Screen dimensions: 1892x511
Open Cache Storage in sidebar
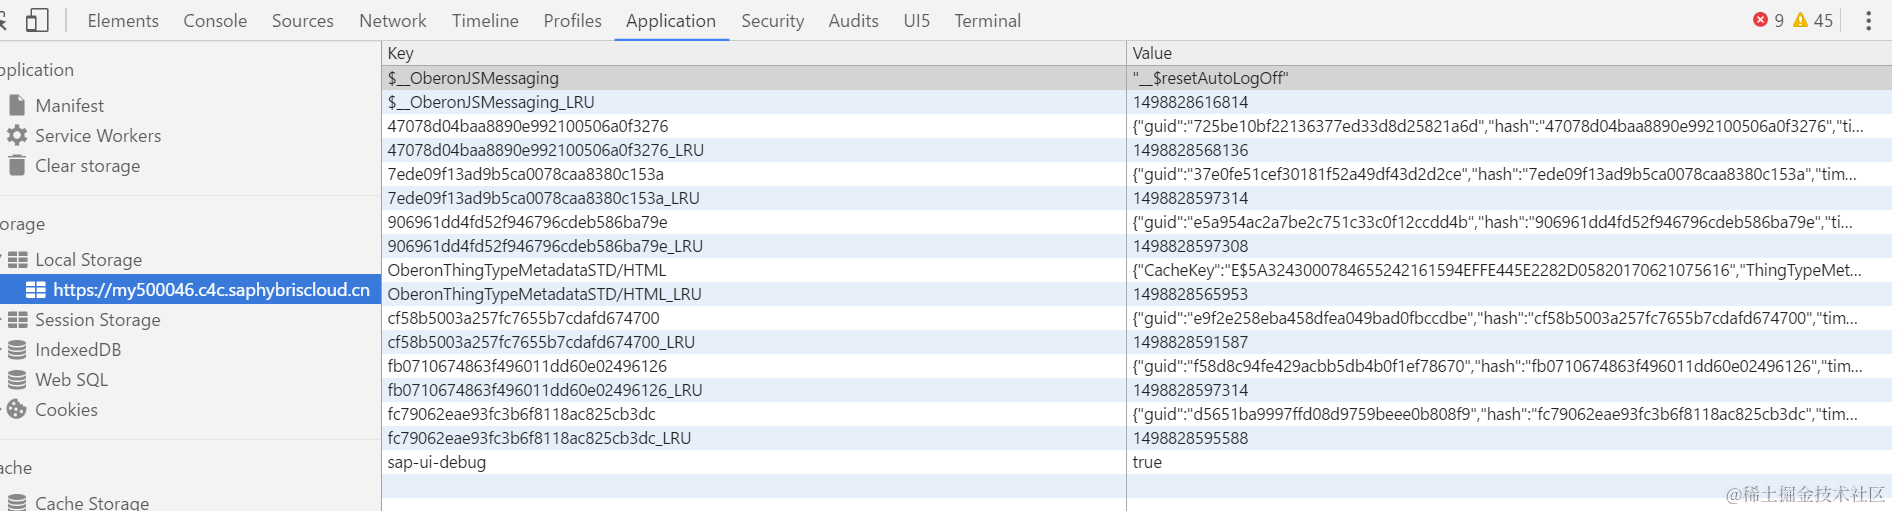pyautogui.click(x=79, y=502)
